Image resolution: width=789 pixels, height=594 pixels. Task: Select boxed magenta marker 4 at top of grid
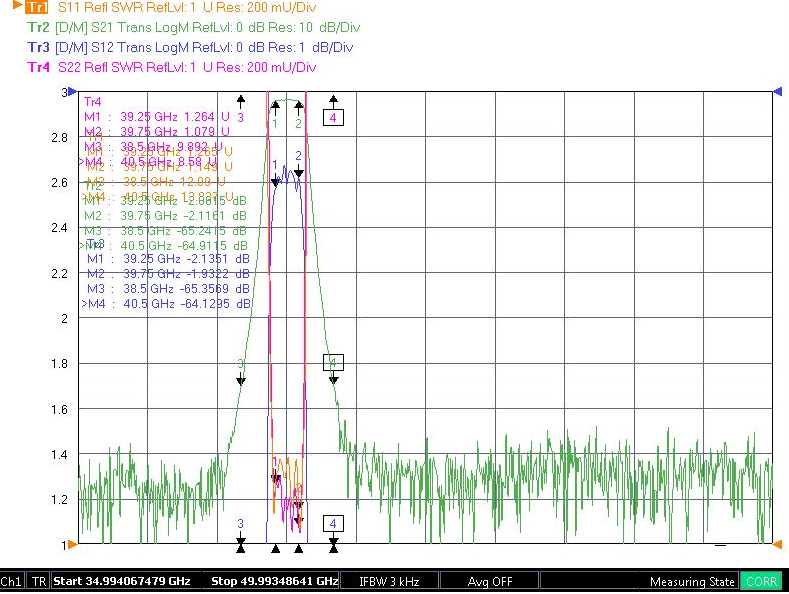(x=333, y=117)
